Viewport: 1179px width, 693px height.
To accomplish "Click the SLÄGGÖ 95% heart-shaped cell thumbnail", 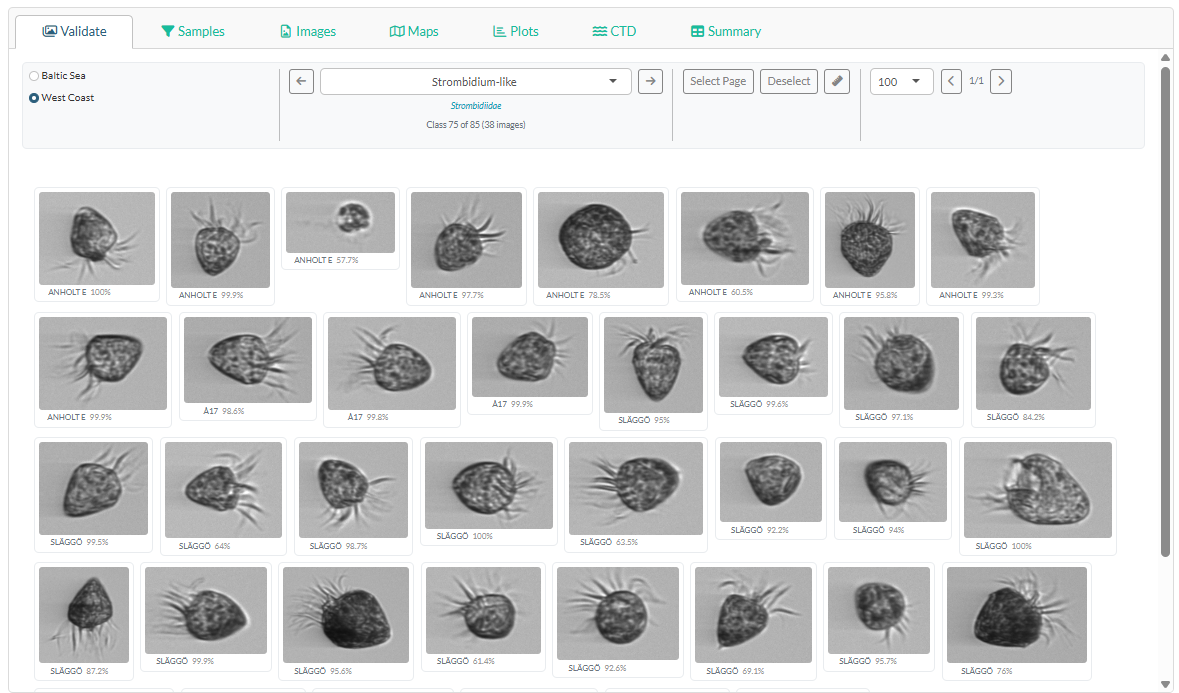I will tap(653, 364).
